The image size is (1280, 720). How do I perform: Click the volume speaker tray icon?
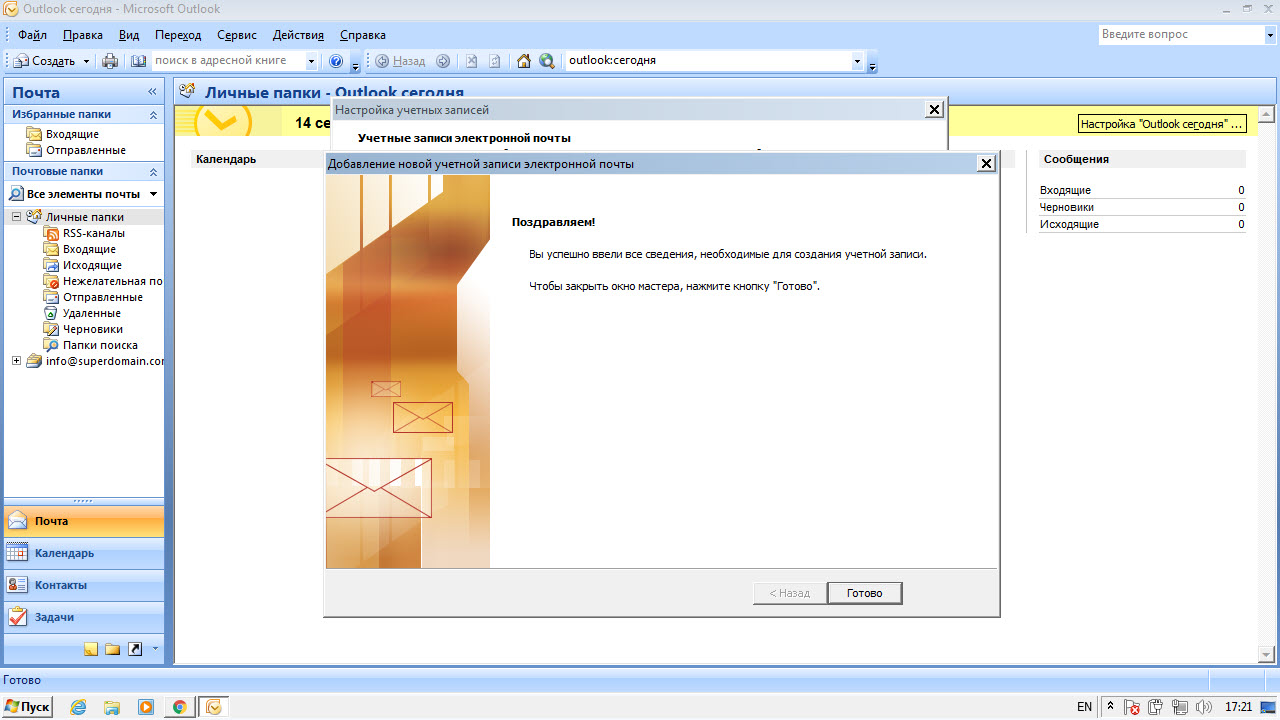pos(1203,707)
